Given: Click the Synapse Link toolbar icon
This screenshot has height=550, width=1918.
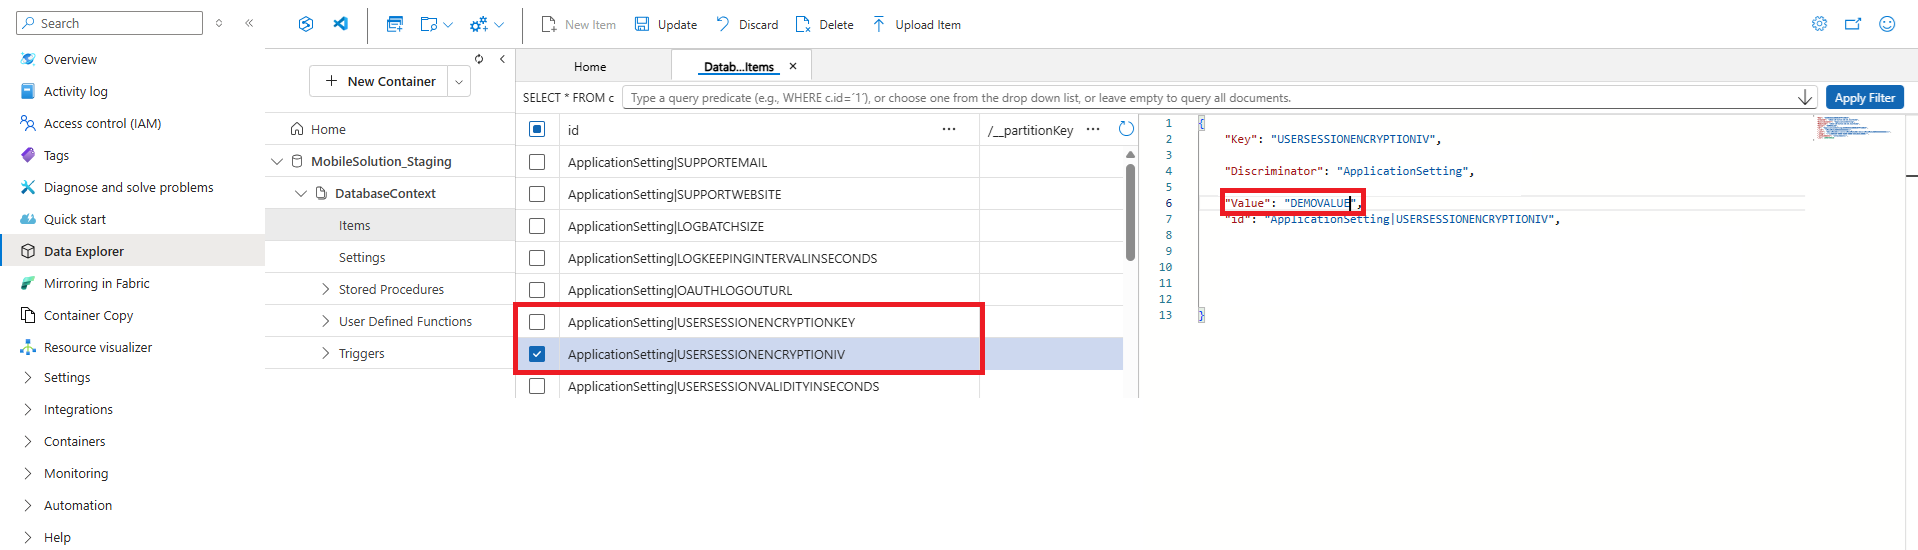Looking at the screenshot, I should pos(306,24).
